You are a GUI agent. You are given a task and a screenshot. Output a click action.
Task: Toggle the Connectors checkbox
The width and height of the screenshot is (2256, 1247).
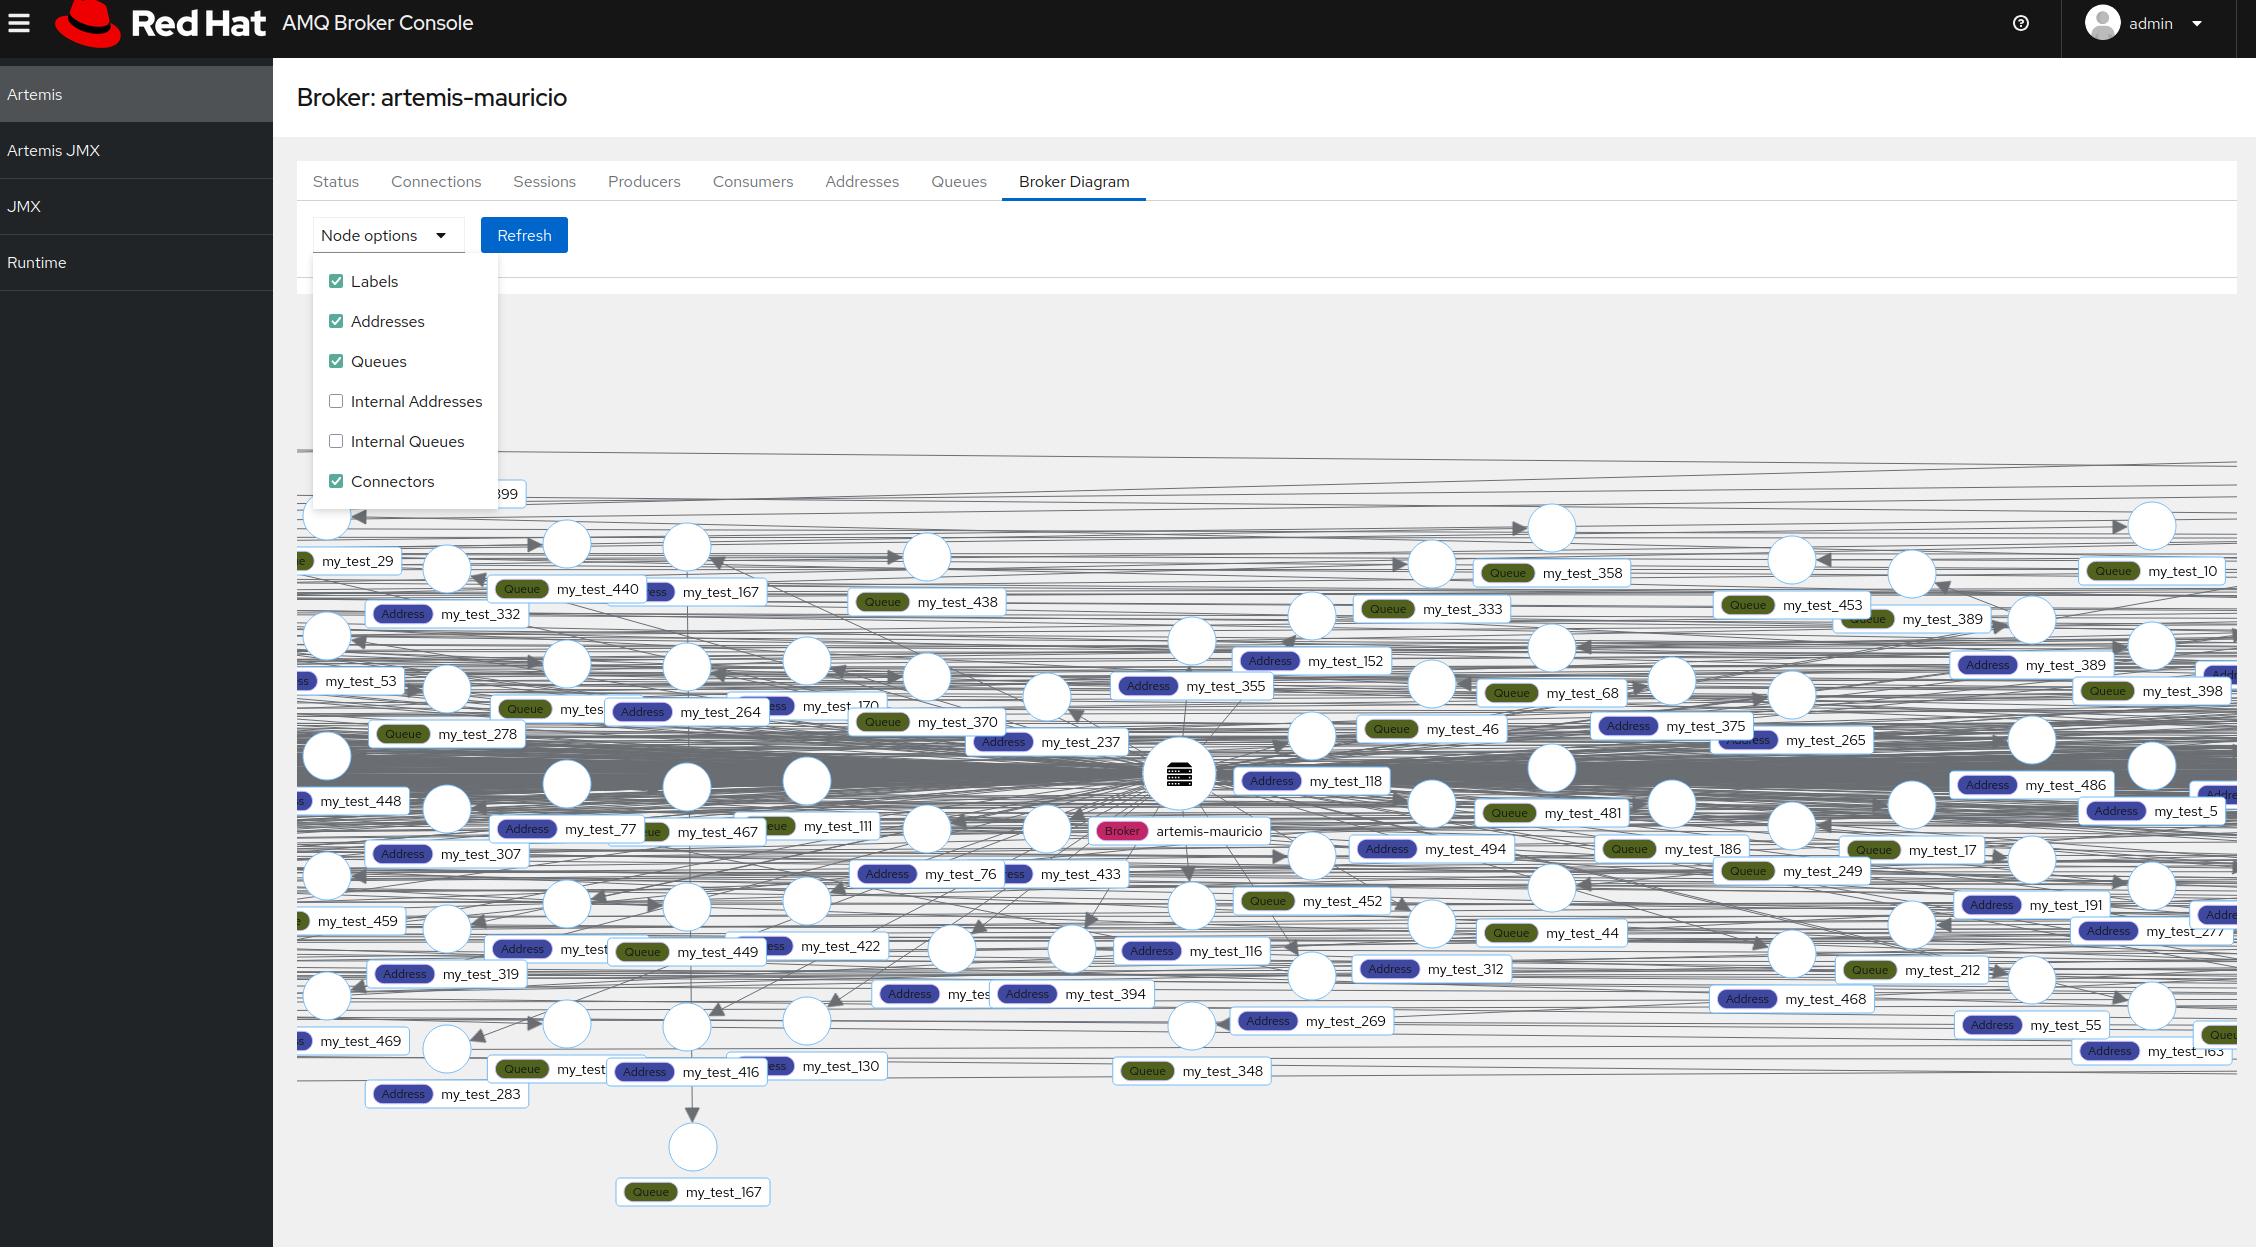click(x=336, y=482)
